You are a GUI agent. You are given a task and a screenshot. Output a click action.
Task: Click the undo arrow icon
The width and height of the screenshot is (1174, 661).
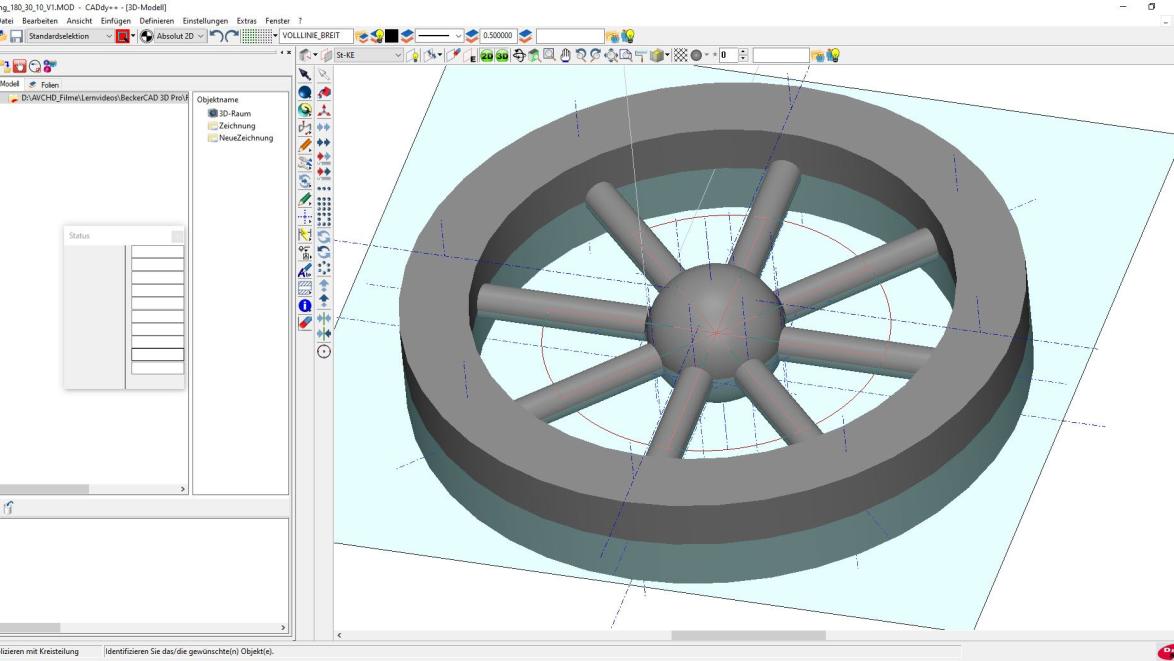216,36
